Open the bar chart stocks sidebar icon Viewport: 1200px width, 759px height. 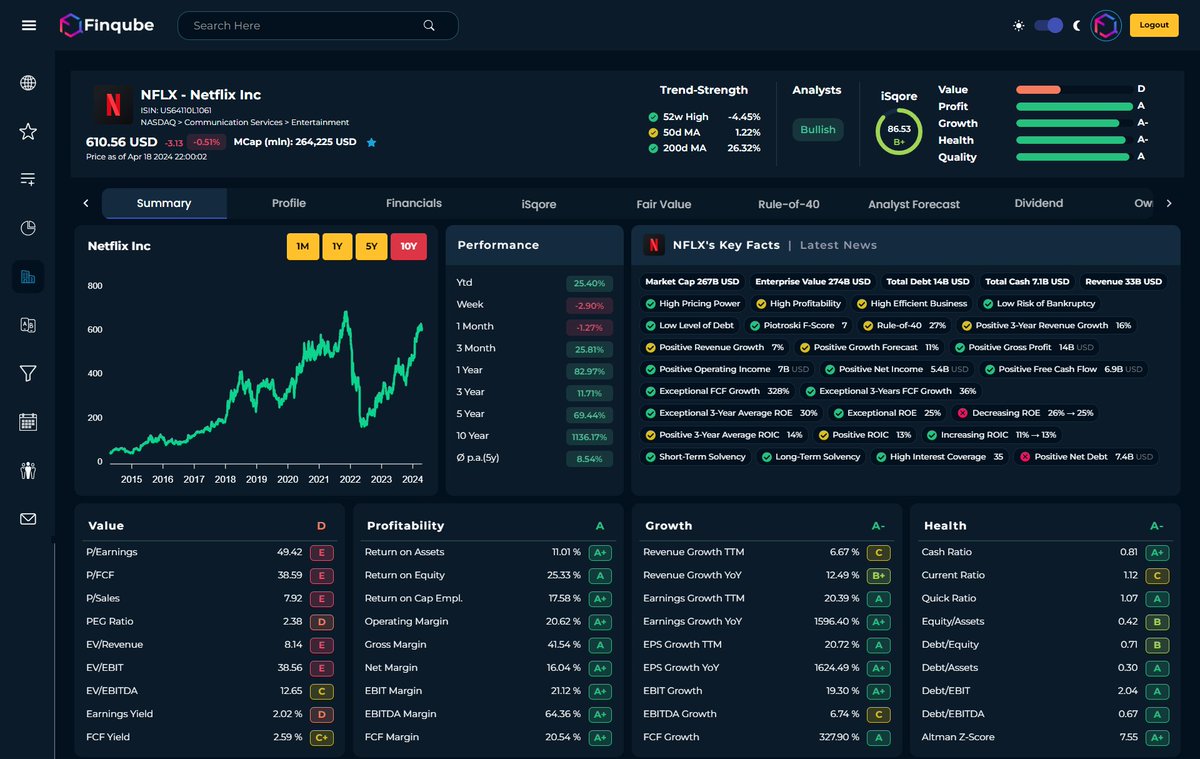coord(28,276)
